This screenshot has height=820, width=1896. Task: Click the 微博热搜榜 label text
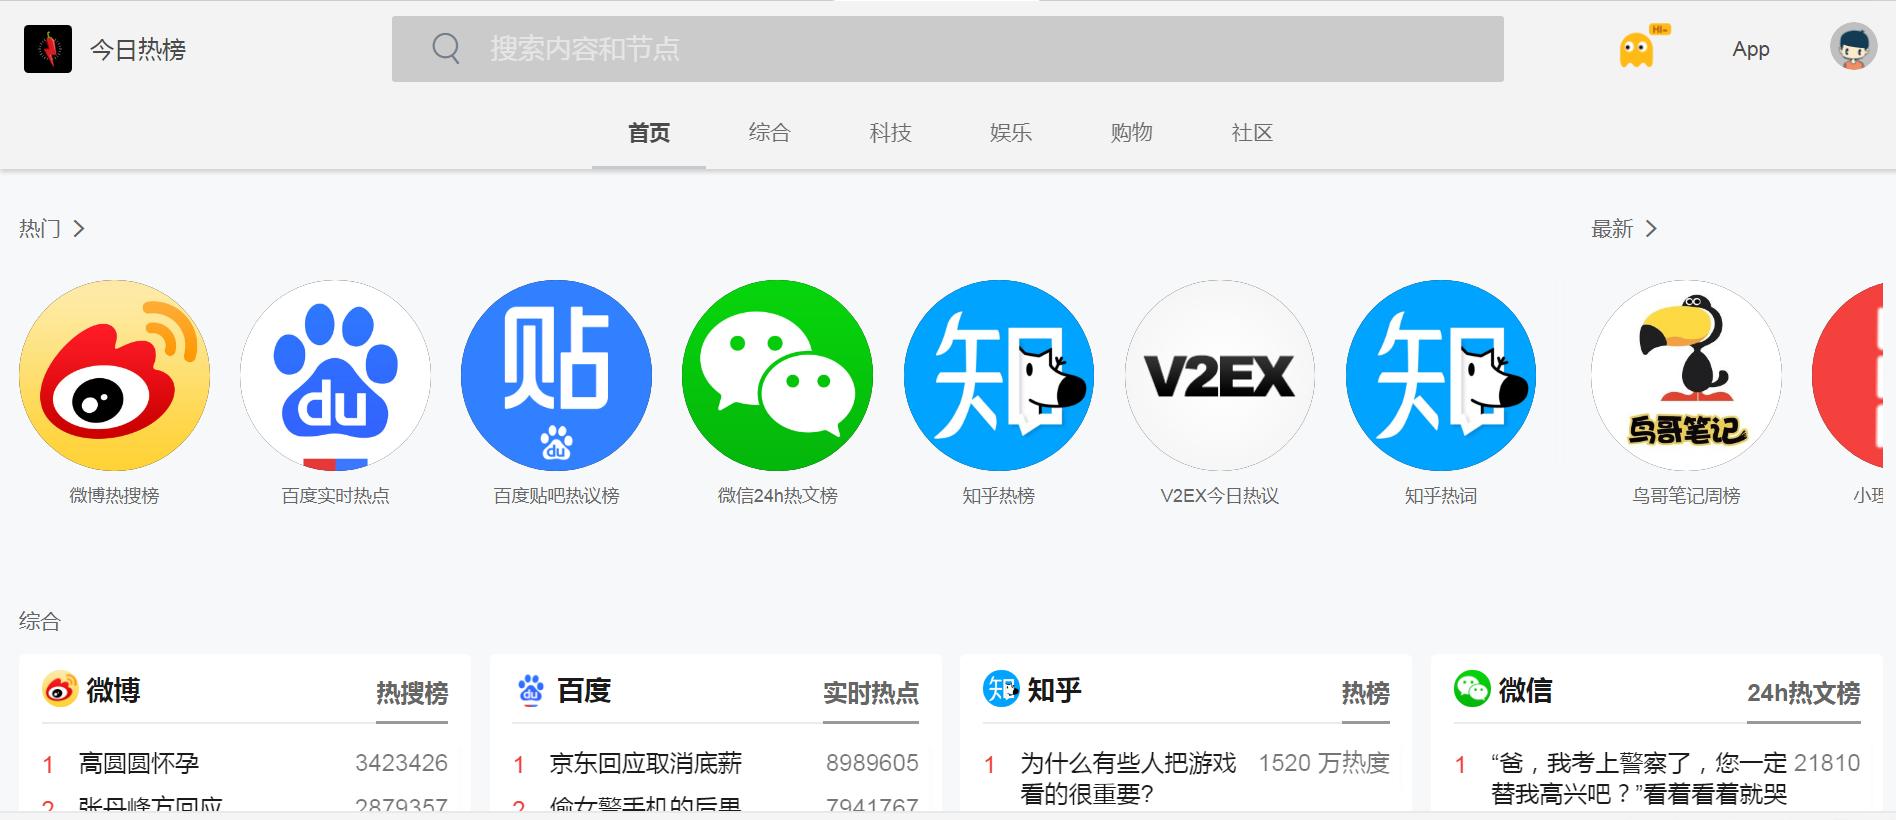115,496
